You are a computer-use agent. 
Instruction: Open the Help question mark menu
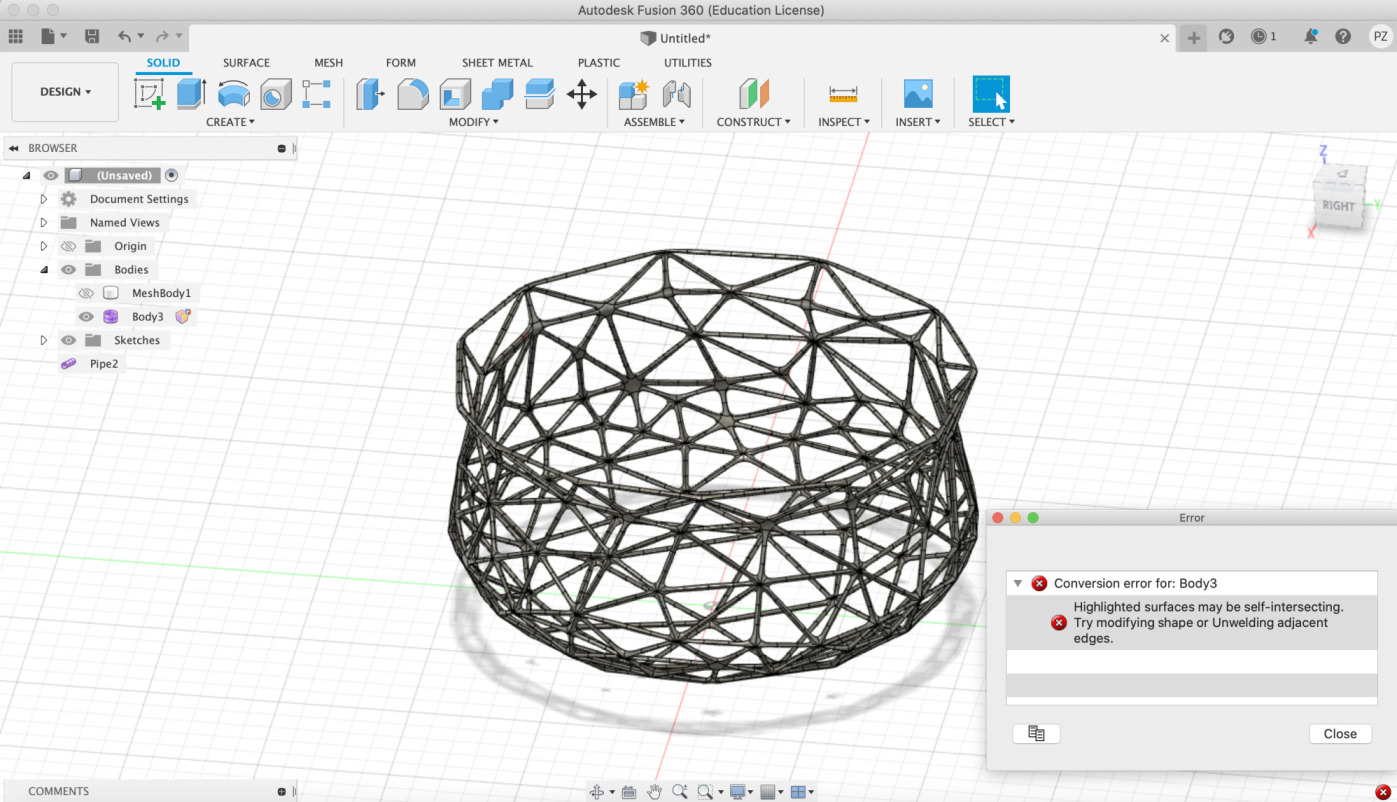(x=1343, y=37)
